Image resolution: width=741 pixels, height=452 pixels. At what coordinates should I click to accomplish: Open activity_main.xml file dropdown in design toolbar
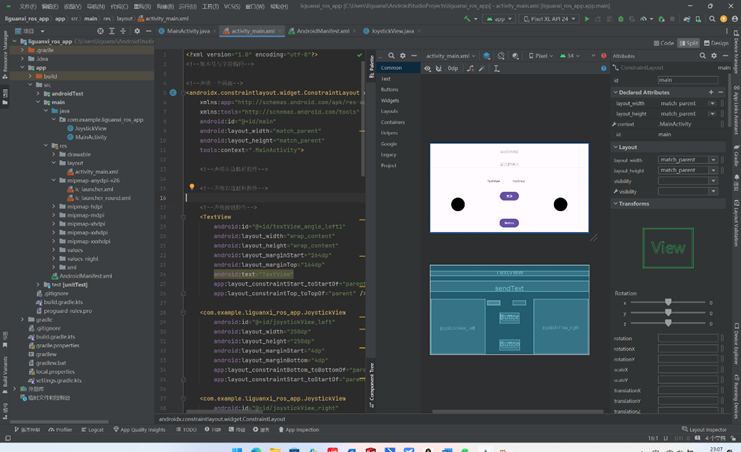[x=450, y=56]
